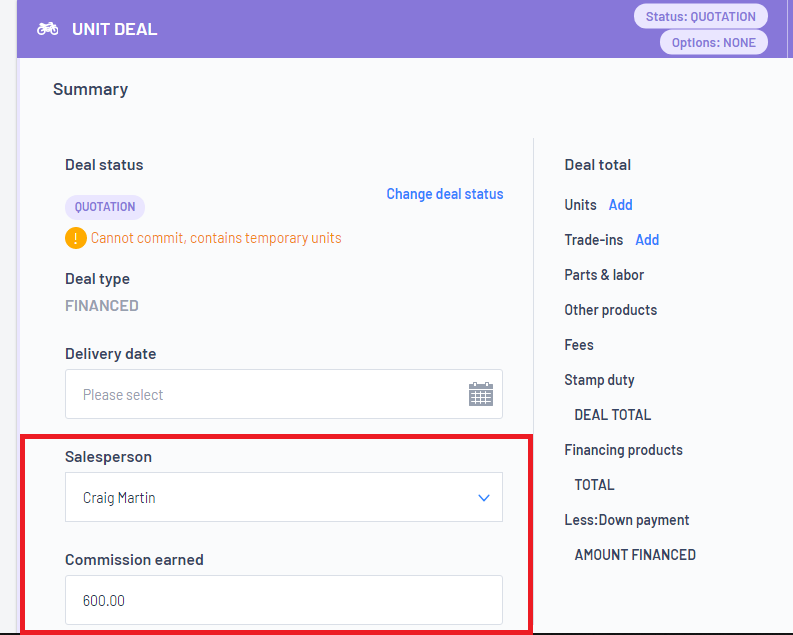Viewport: 793px width, 635px height.
Task: Expand the Salesperson dropdown chevron
Action: click(x=484, y=498)
